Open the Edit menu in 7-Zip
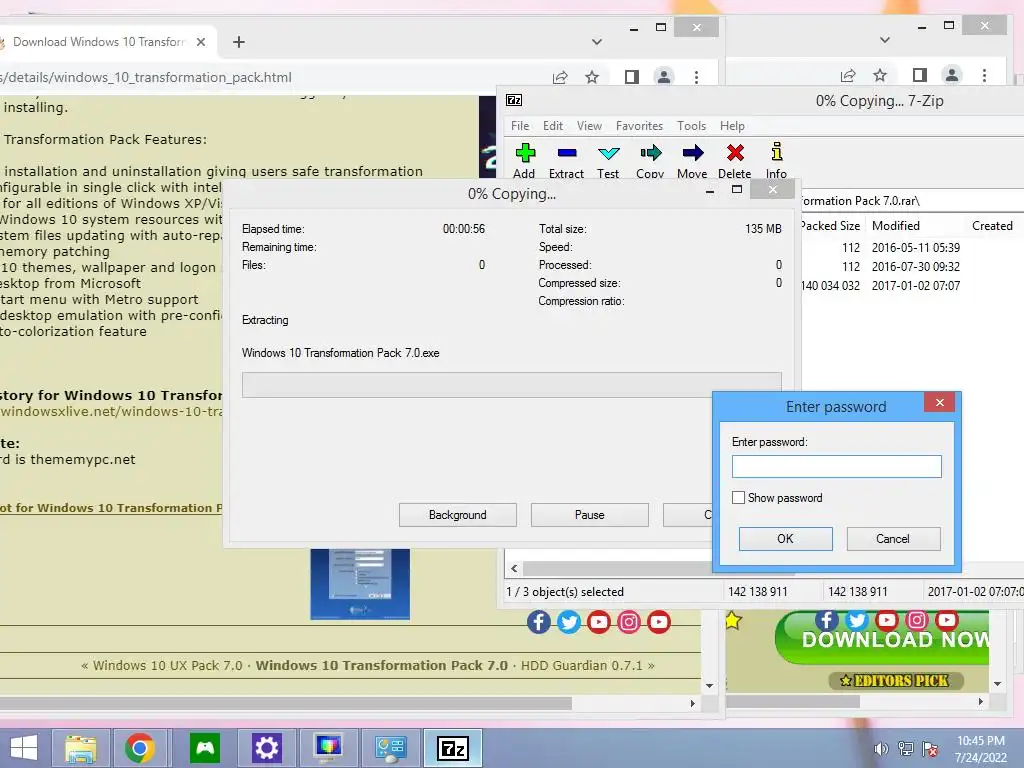 [x=552, y=125]
